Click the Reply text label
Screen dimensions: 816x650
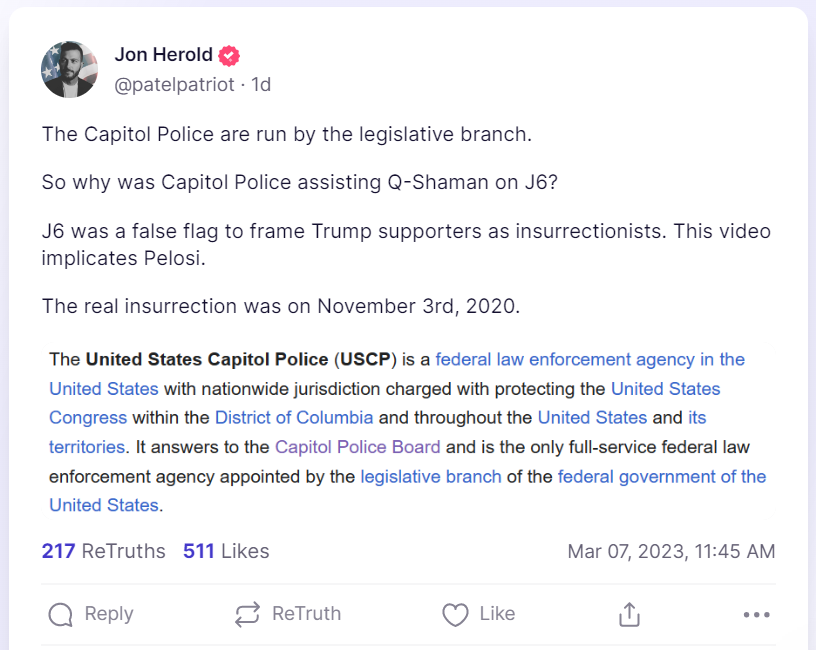pyautogui.click(x=109, y=614)
